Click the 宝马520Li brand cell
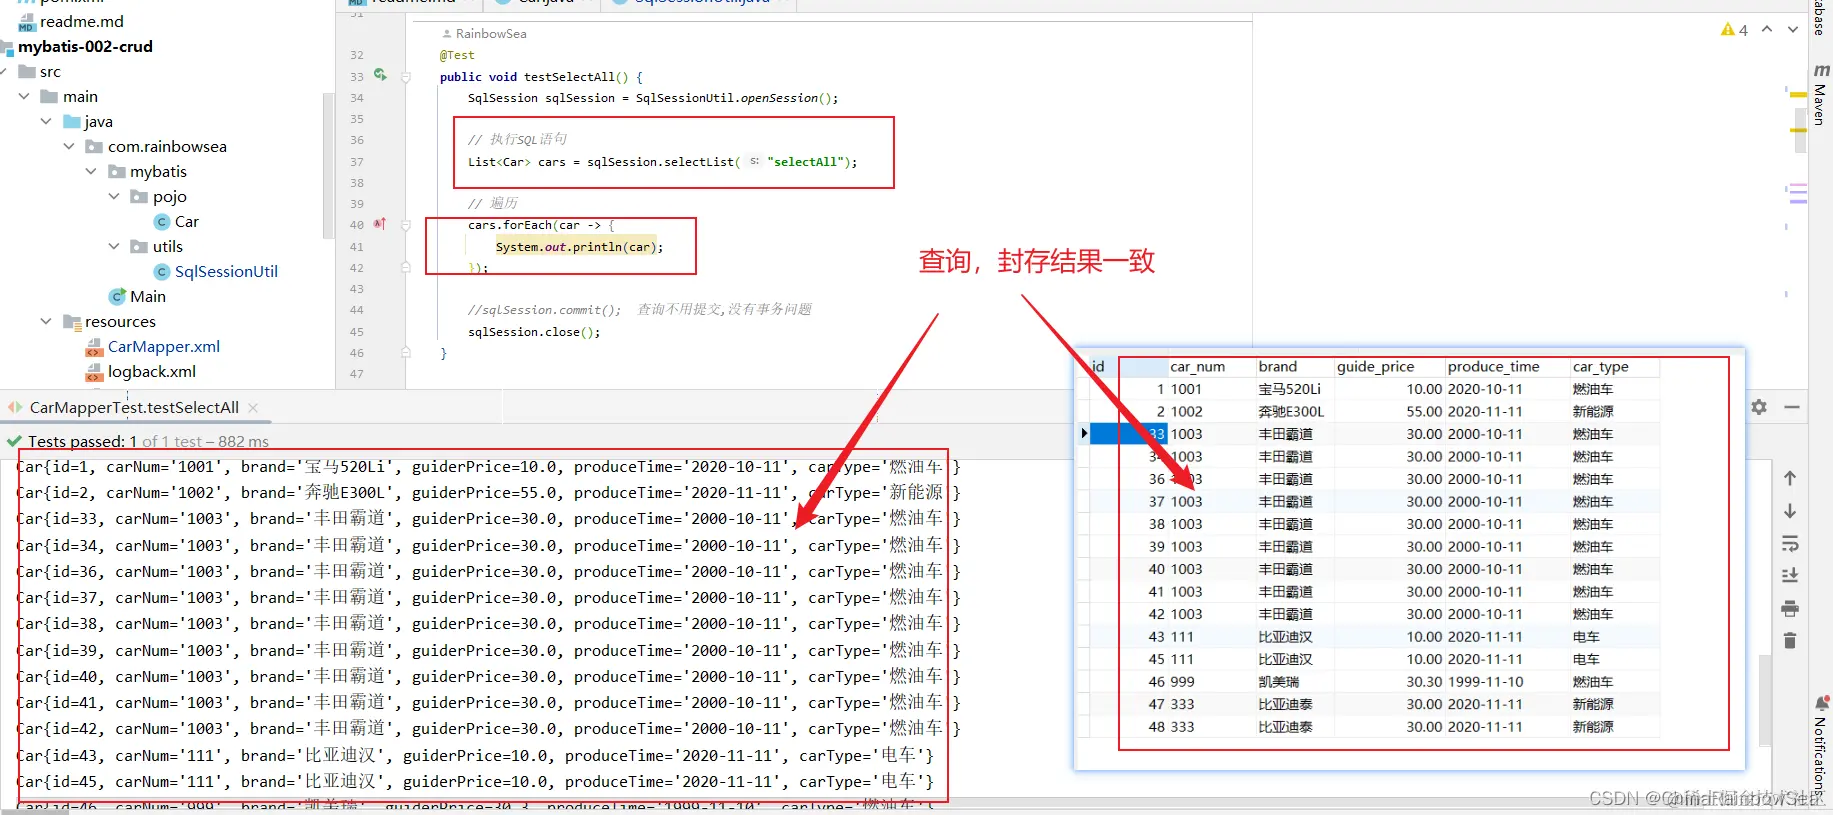 pyautogui.click(x=1289, y=389)
